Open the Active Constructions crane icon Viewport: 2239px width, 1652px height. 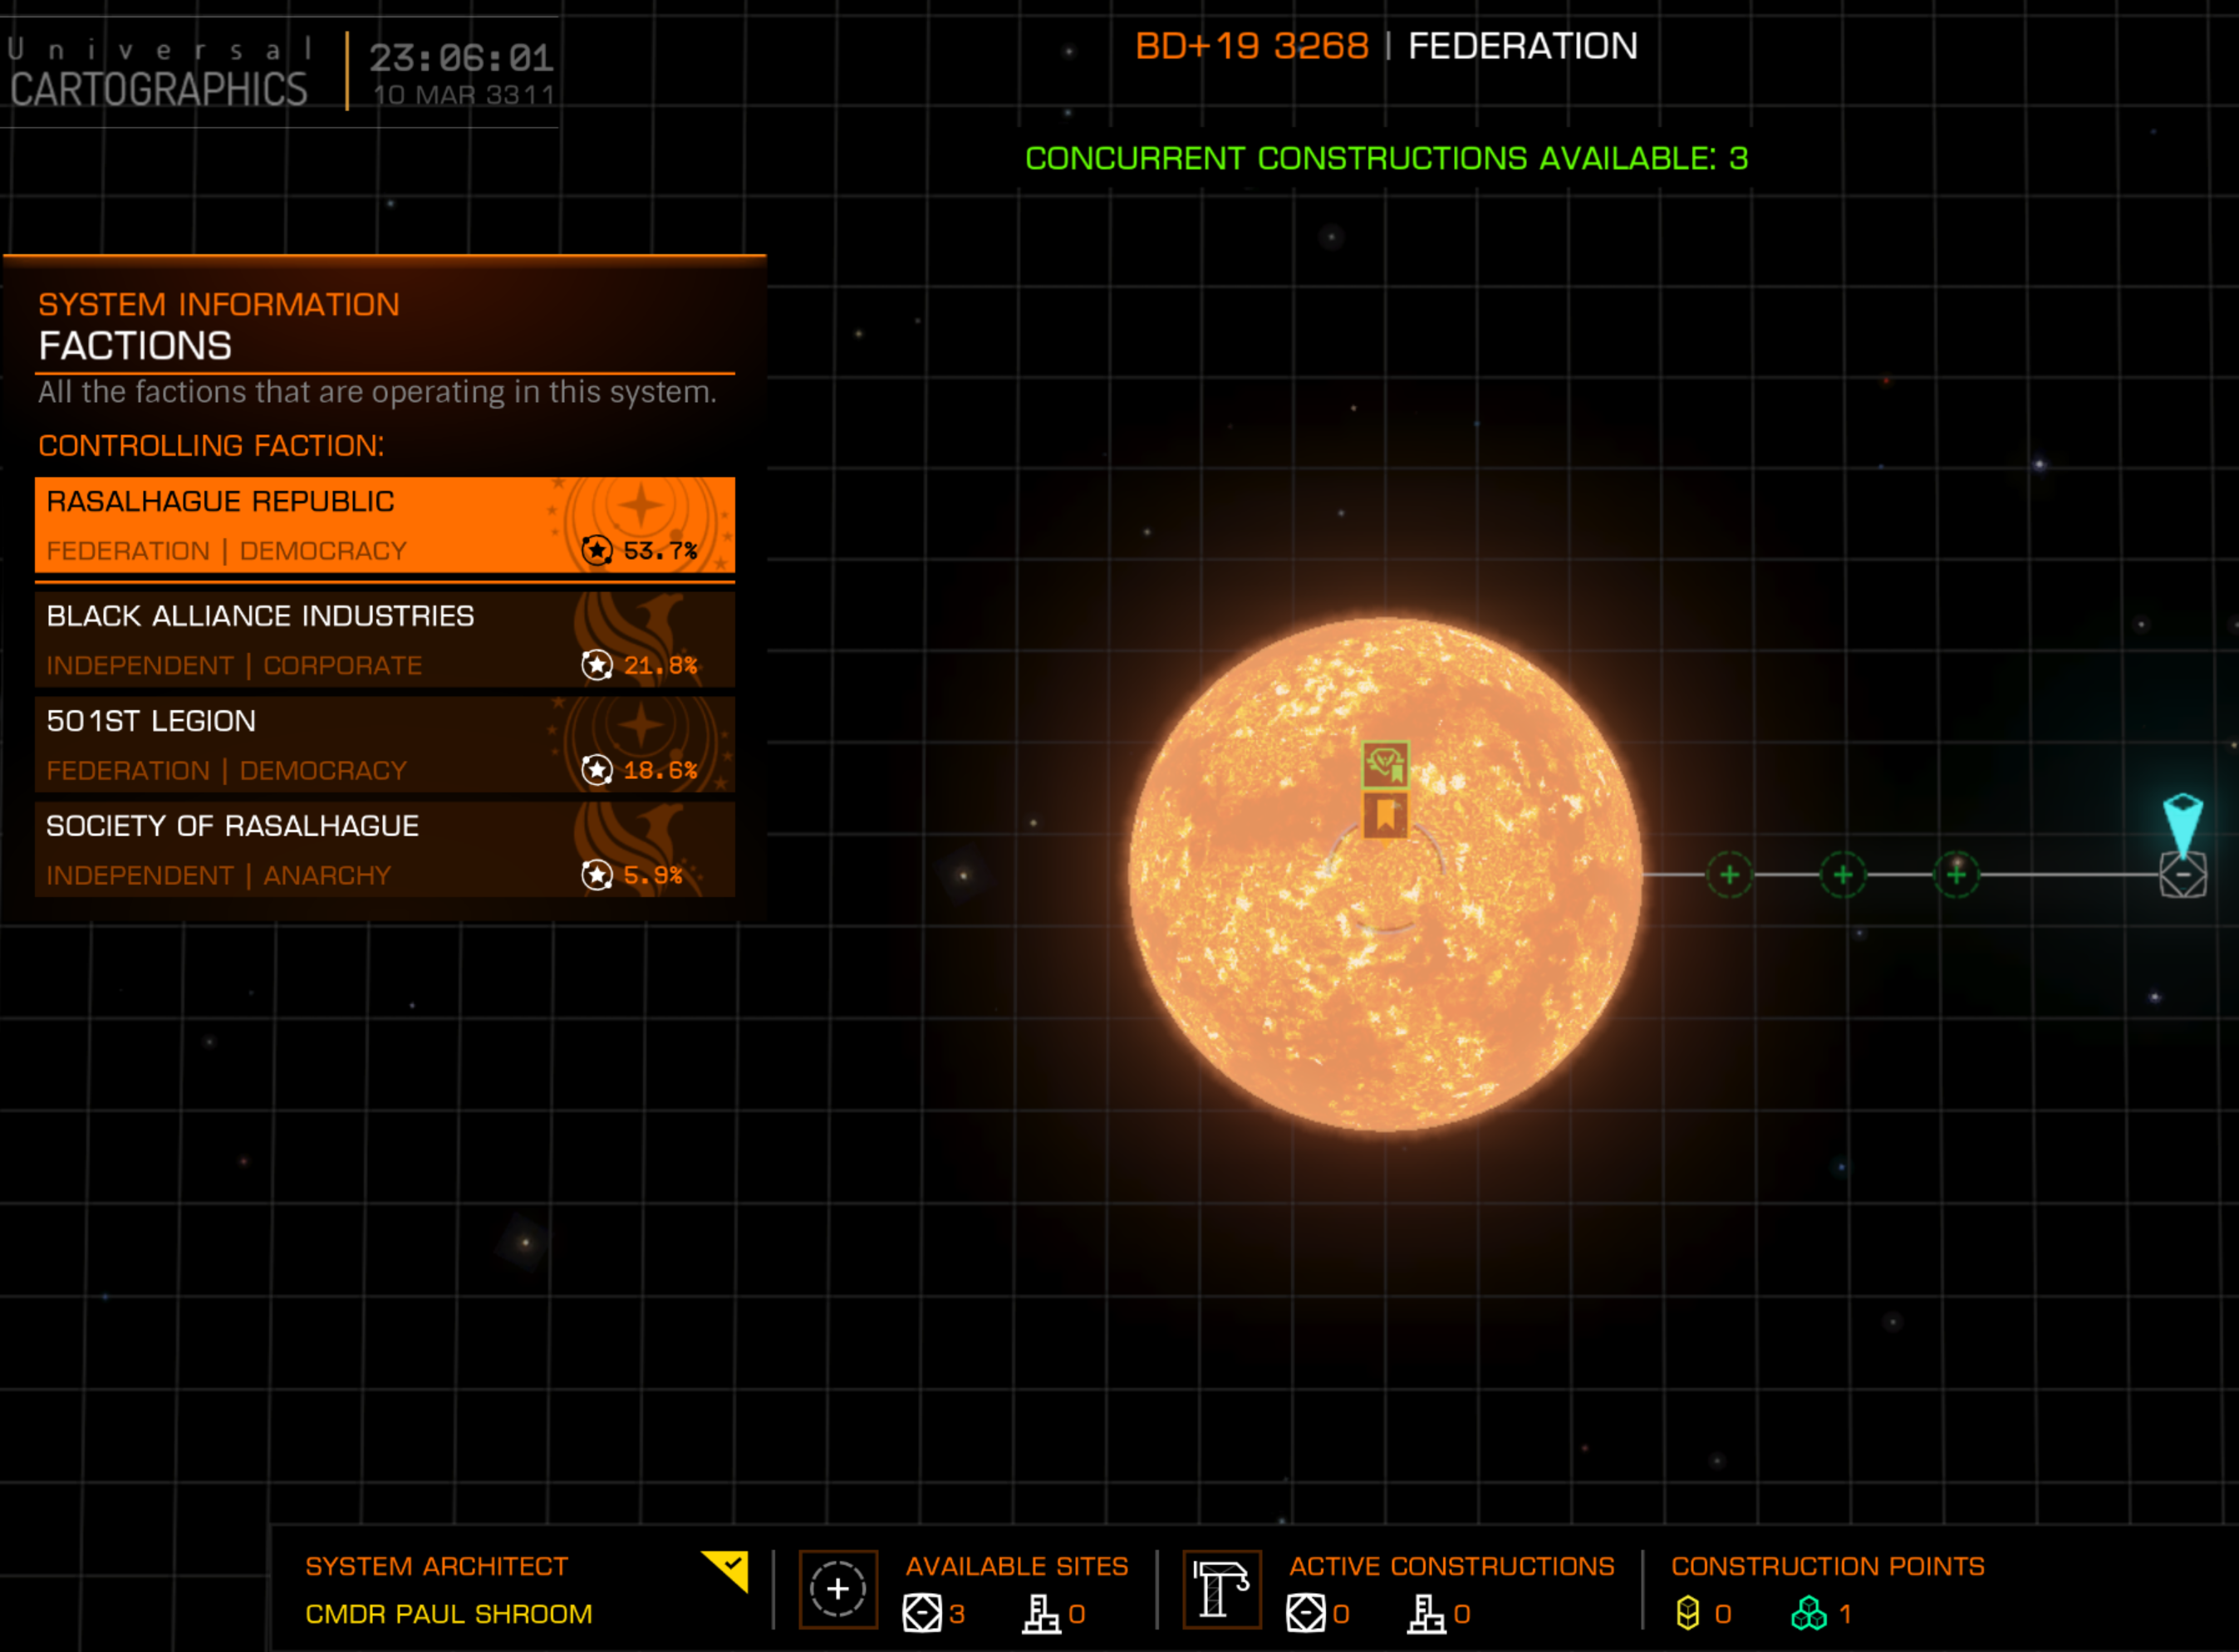coord(1222,1589)
